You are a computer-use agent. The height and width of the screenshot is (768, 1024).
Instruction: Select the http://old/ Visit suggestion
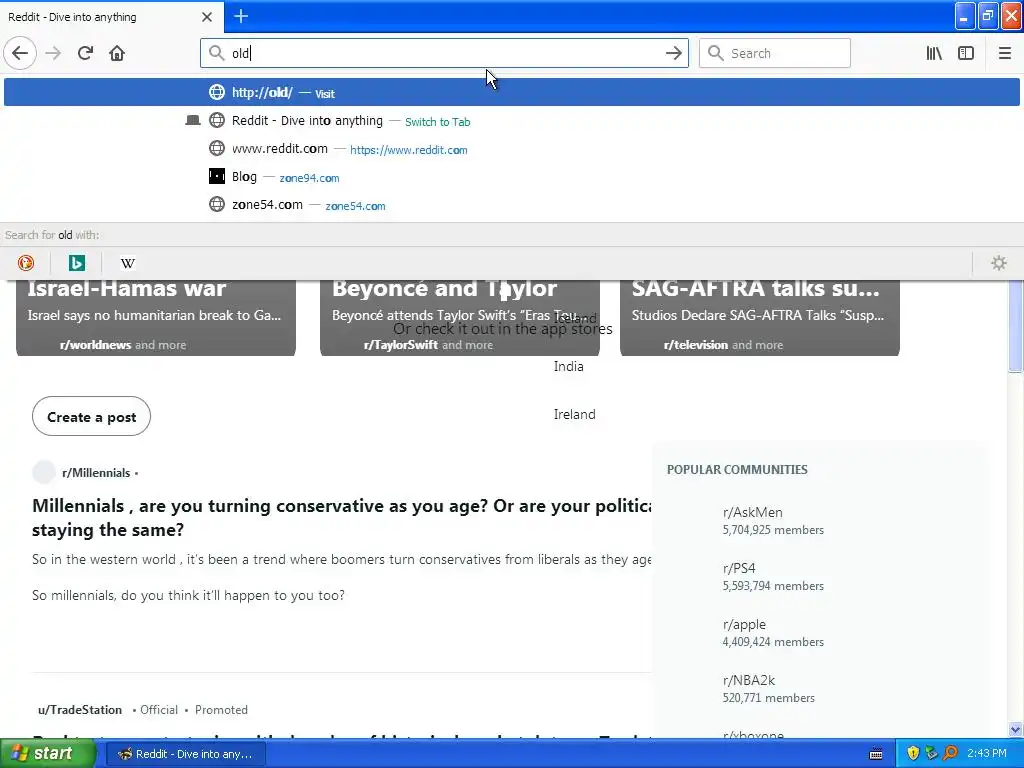(x=511, y=92)
